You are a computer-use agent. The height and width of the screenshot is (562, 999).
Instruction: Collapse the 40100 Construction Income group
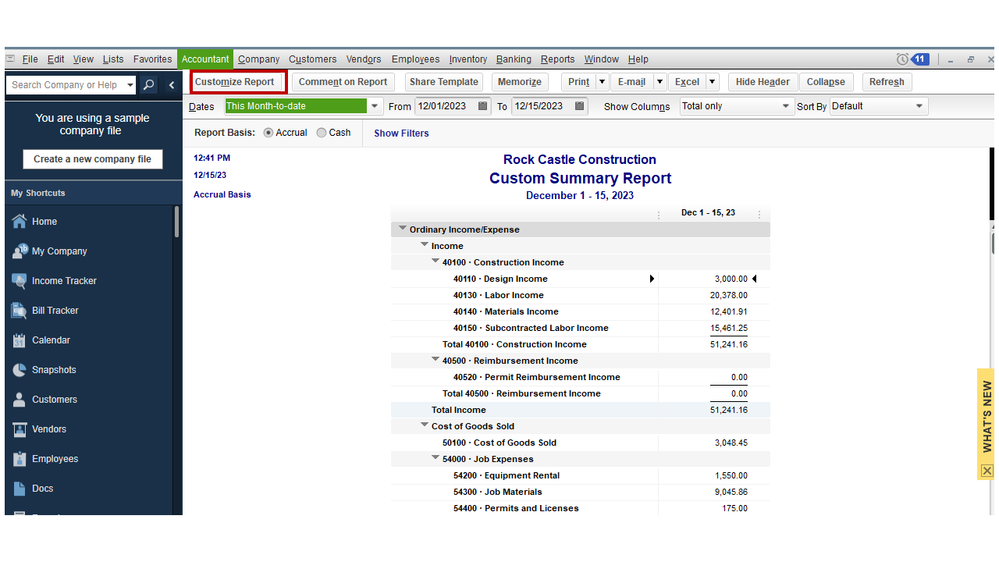pyautogui.click(x=435, y=262)
